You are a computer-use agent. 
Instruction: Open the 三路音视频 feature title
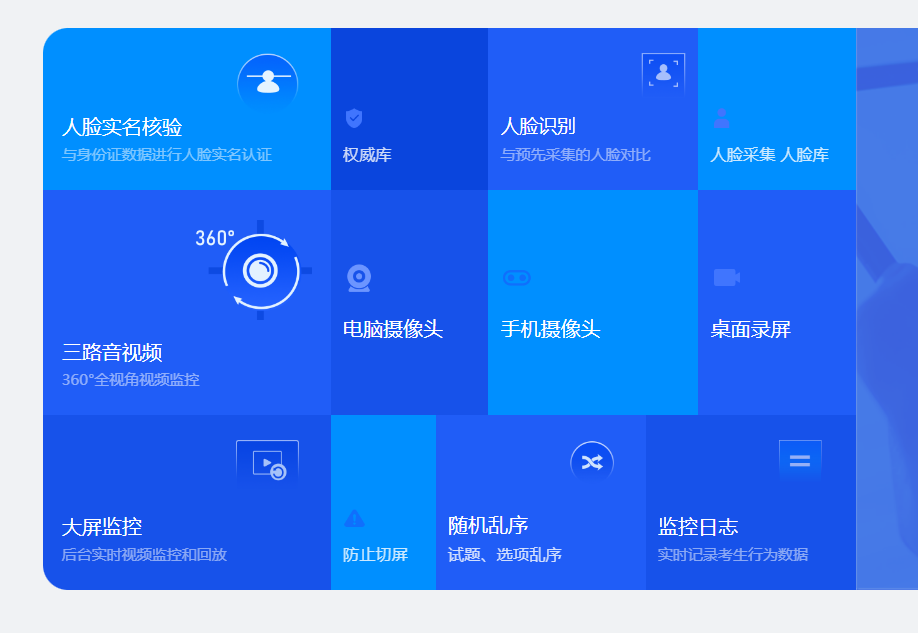(x=112, y=352)
